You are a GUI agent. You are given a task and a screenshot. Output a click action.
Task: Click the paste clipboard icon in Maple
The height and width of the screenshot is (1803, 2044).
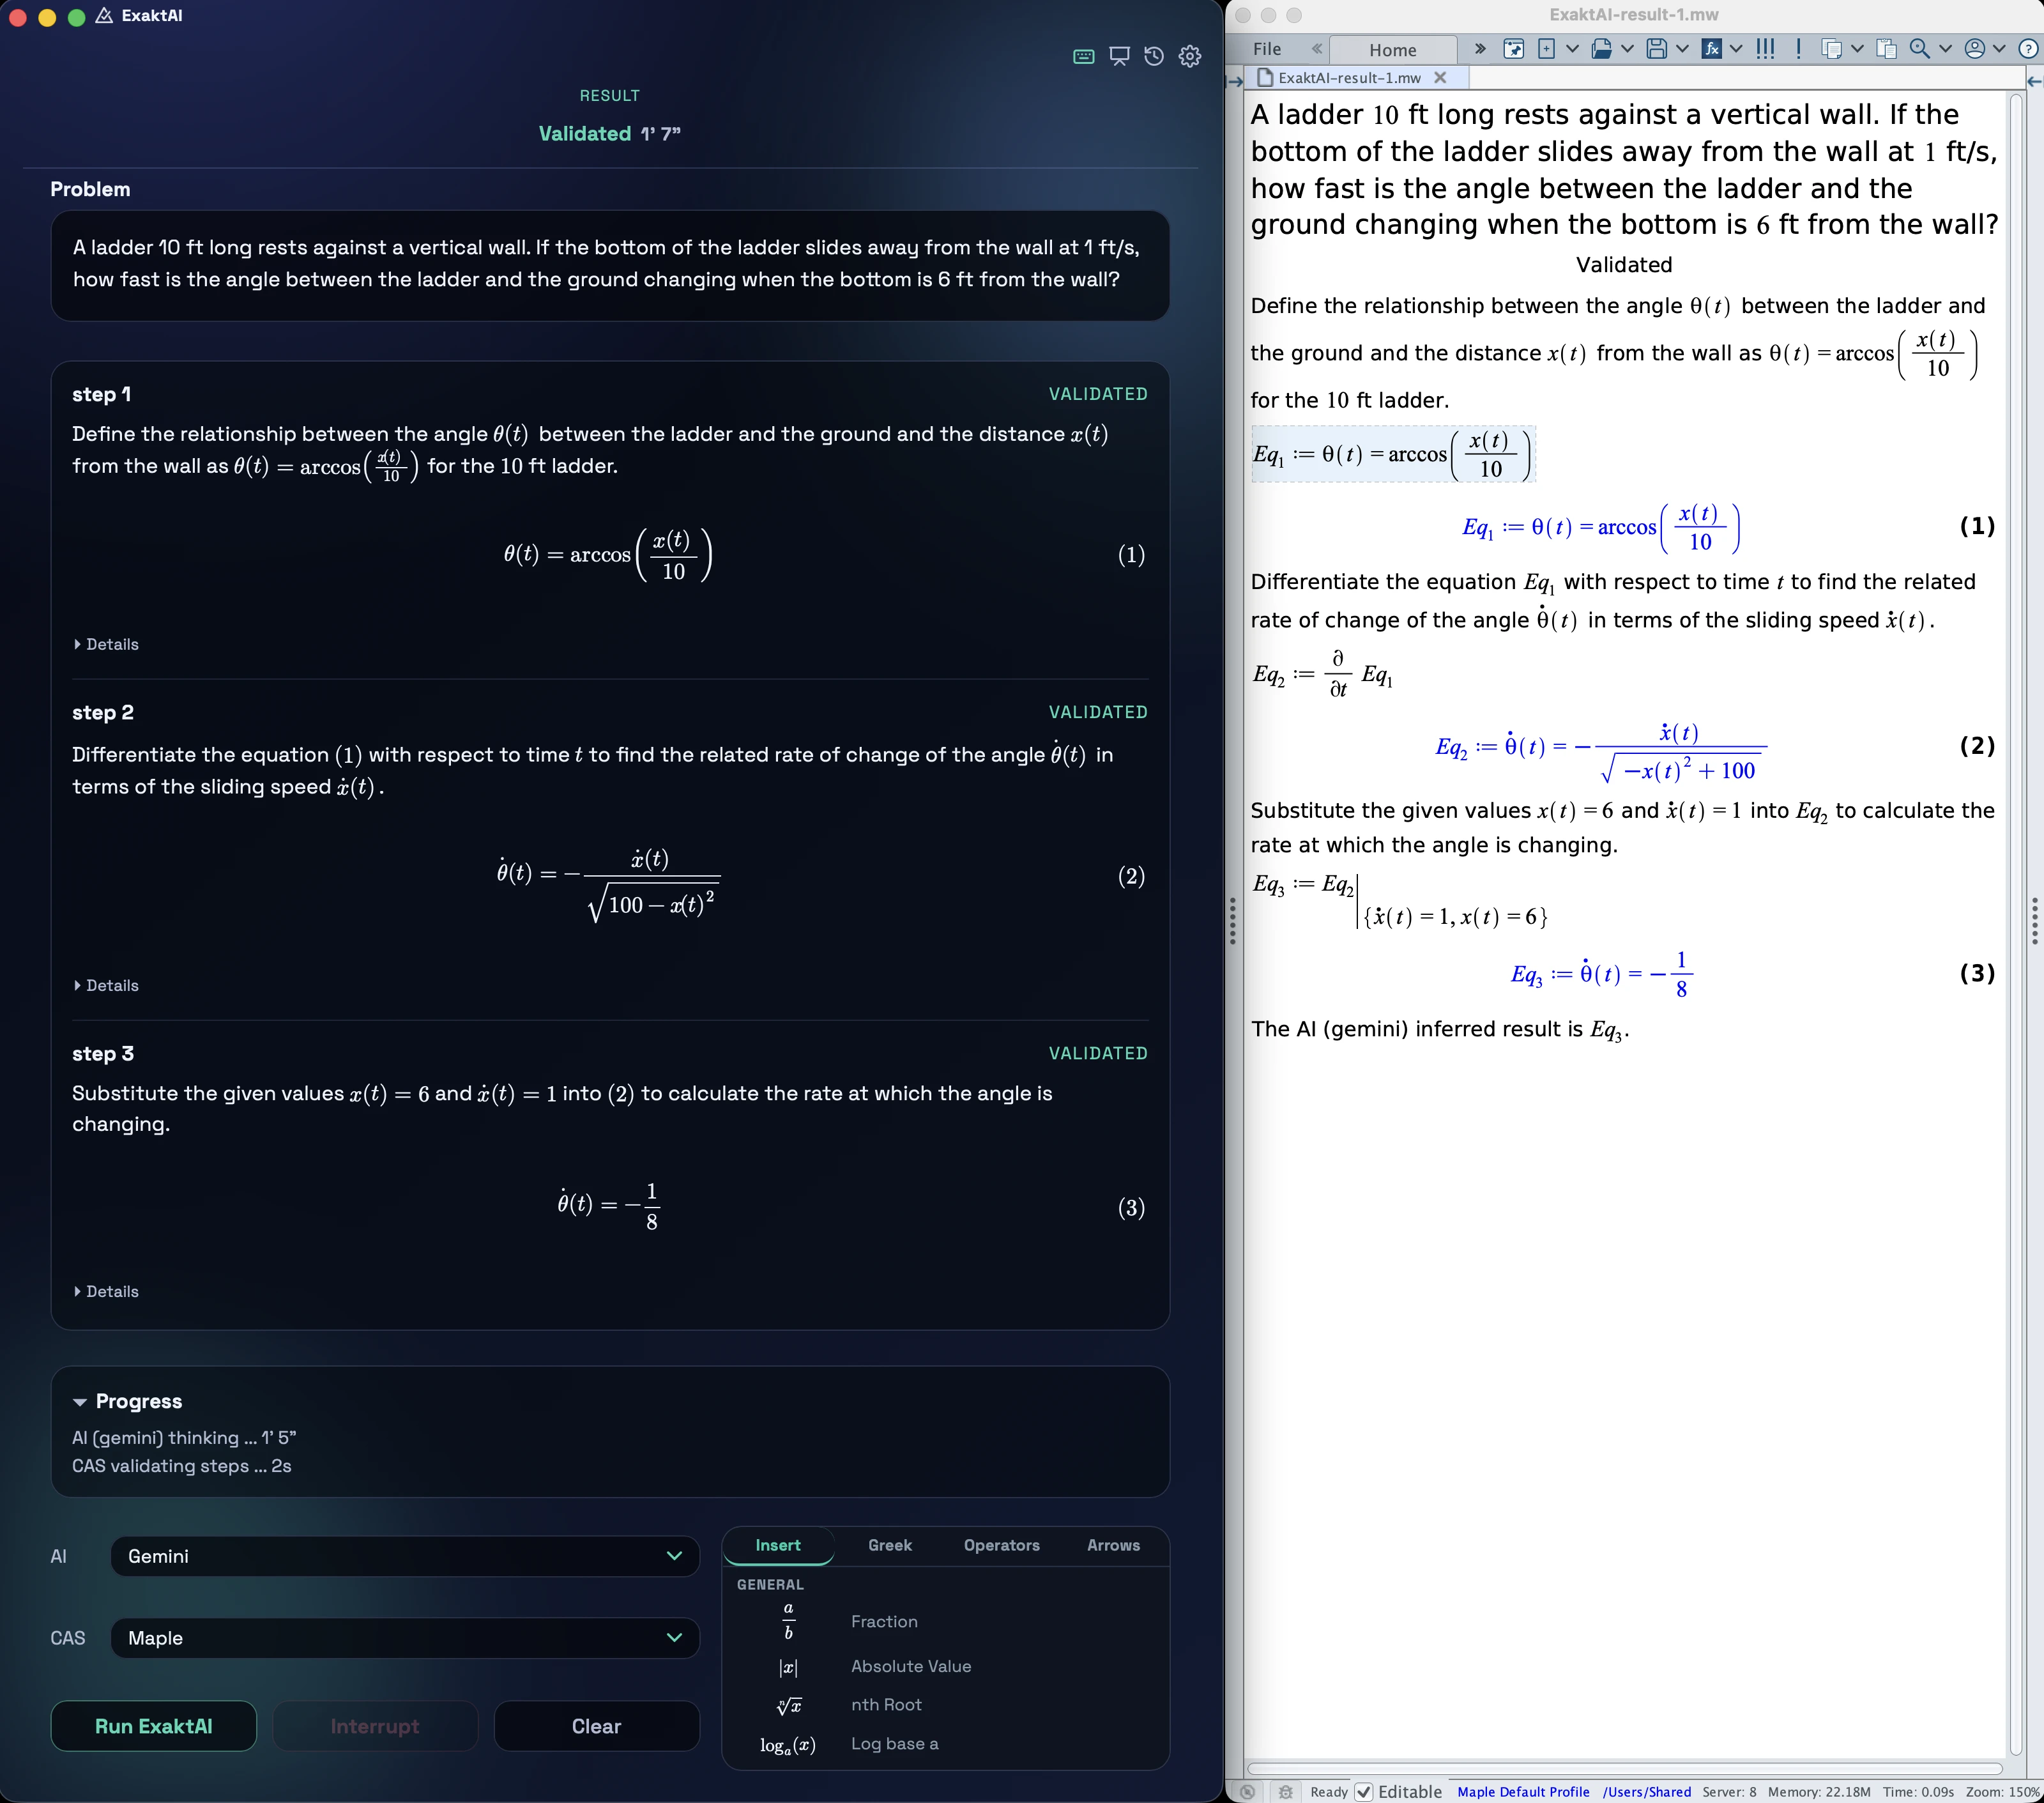tap(1887, 49)
